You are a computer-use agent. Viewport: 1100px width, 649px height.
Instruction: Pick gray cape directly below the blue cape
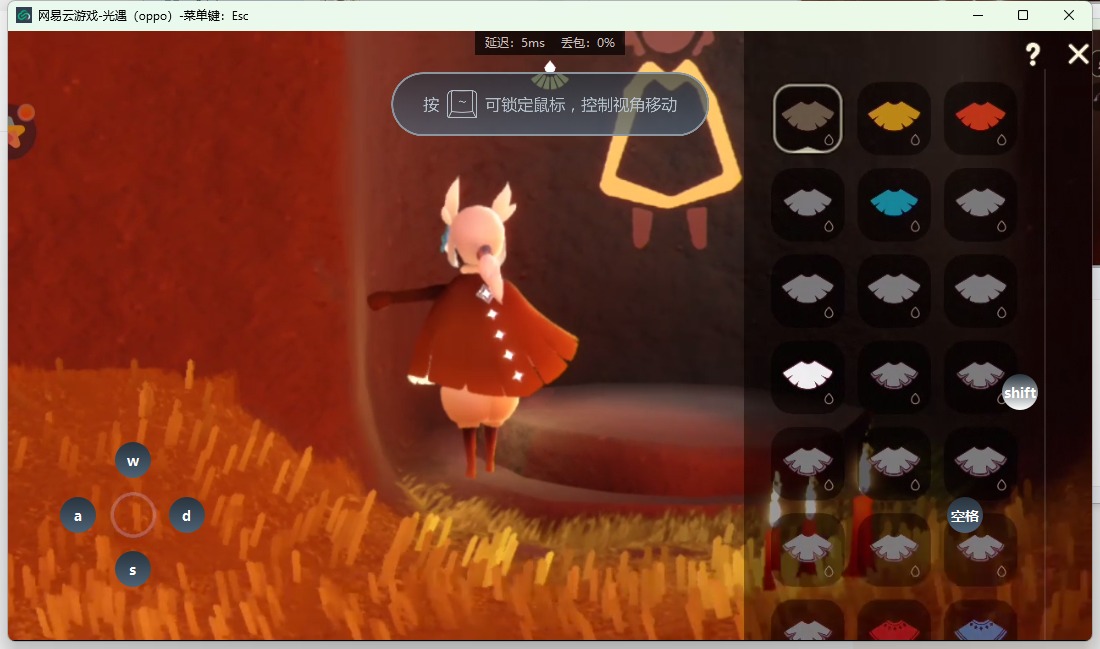[894, 290]
